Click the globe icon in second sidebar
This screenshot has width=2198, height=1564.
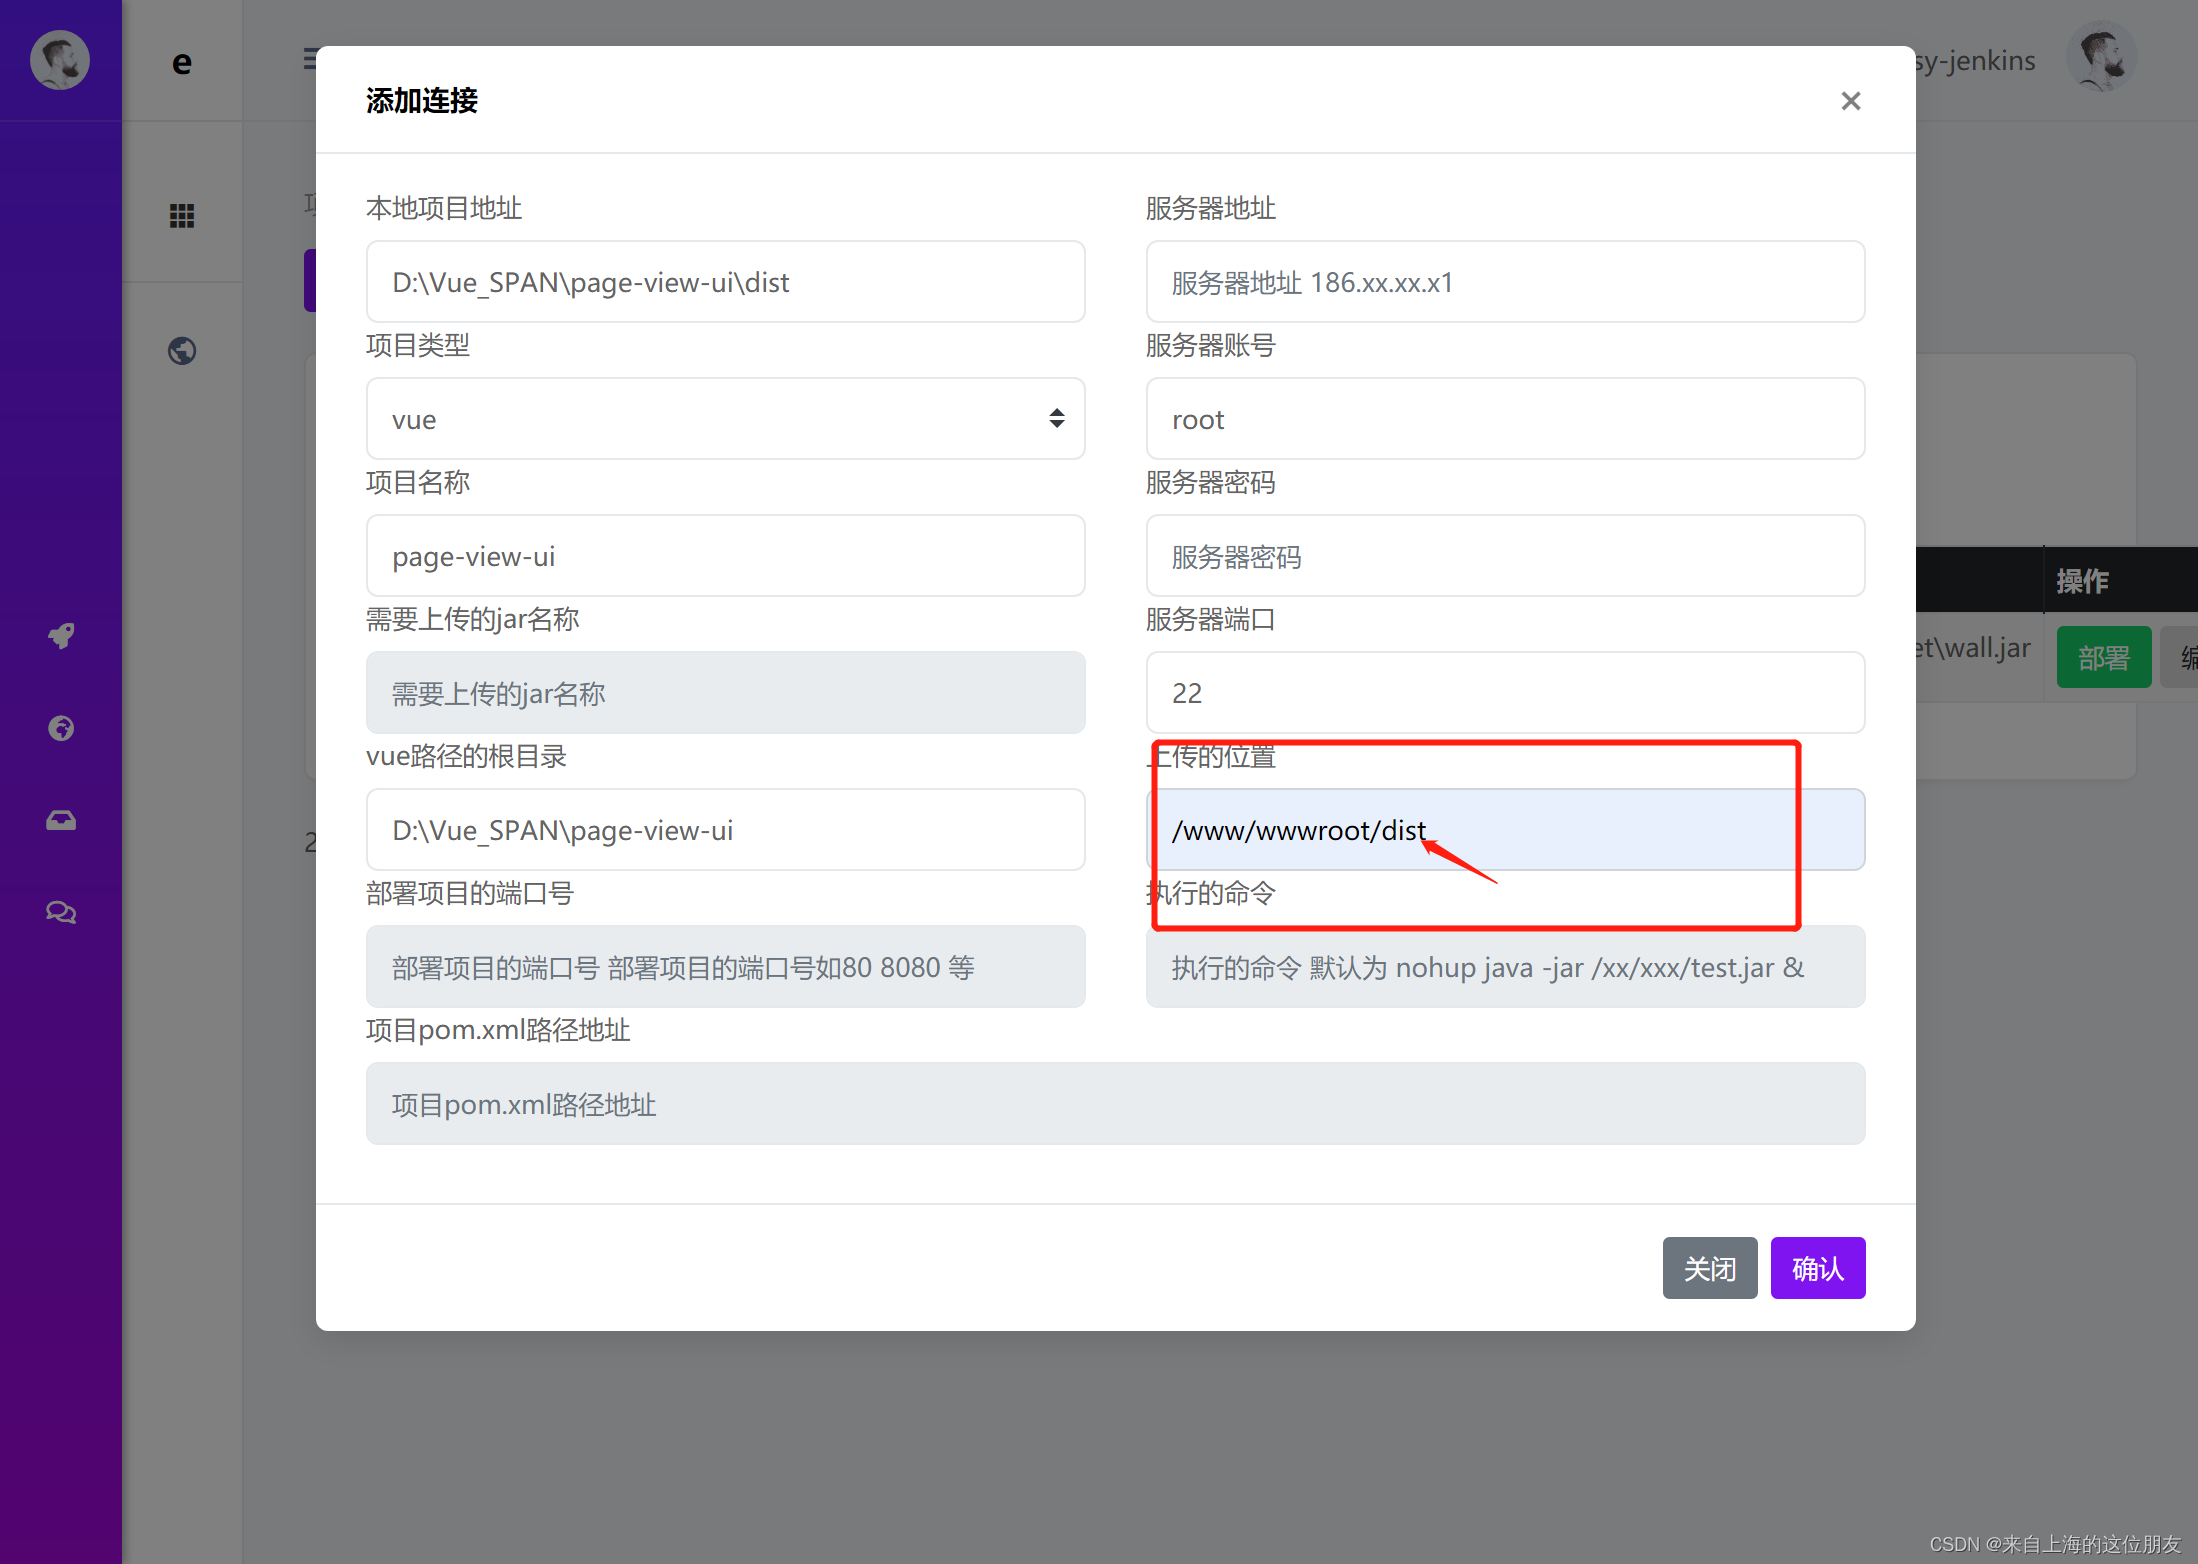tap(182, 351)
